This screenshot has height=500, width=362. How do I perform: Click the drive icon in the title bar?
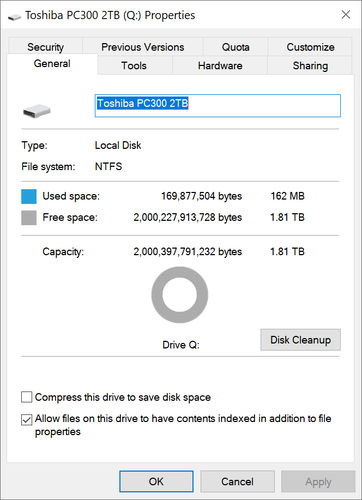14,16
